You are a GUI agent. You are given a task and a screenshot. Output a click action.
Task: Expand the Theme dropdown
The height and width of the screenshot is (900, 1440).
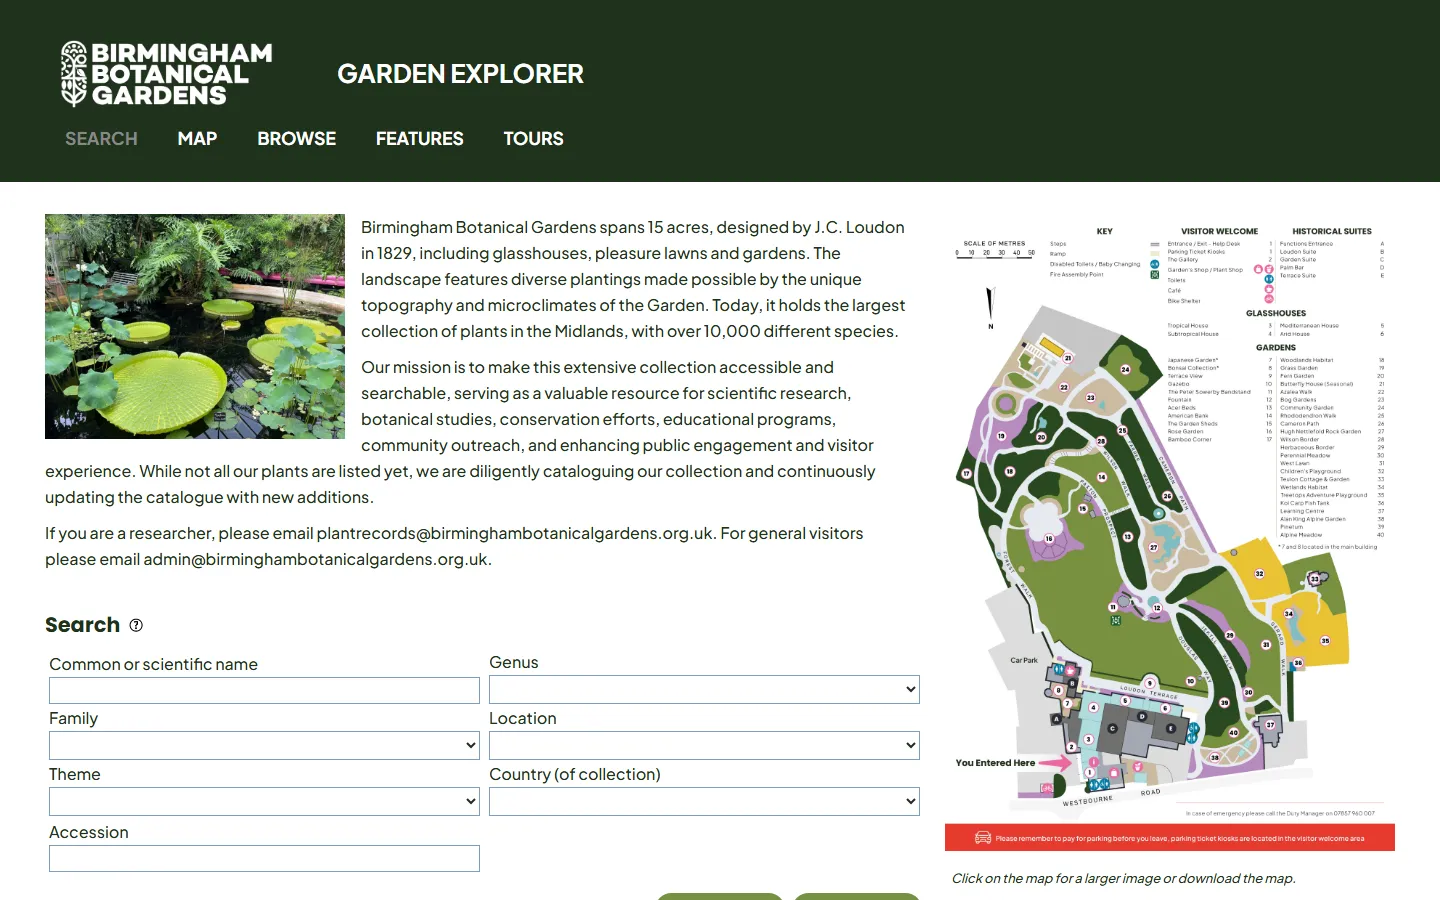pos(264,801)
